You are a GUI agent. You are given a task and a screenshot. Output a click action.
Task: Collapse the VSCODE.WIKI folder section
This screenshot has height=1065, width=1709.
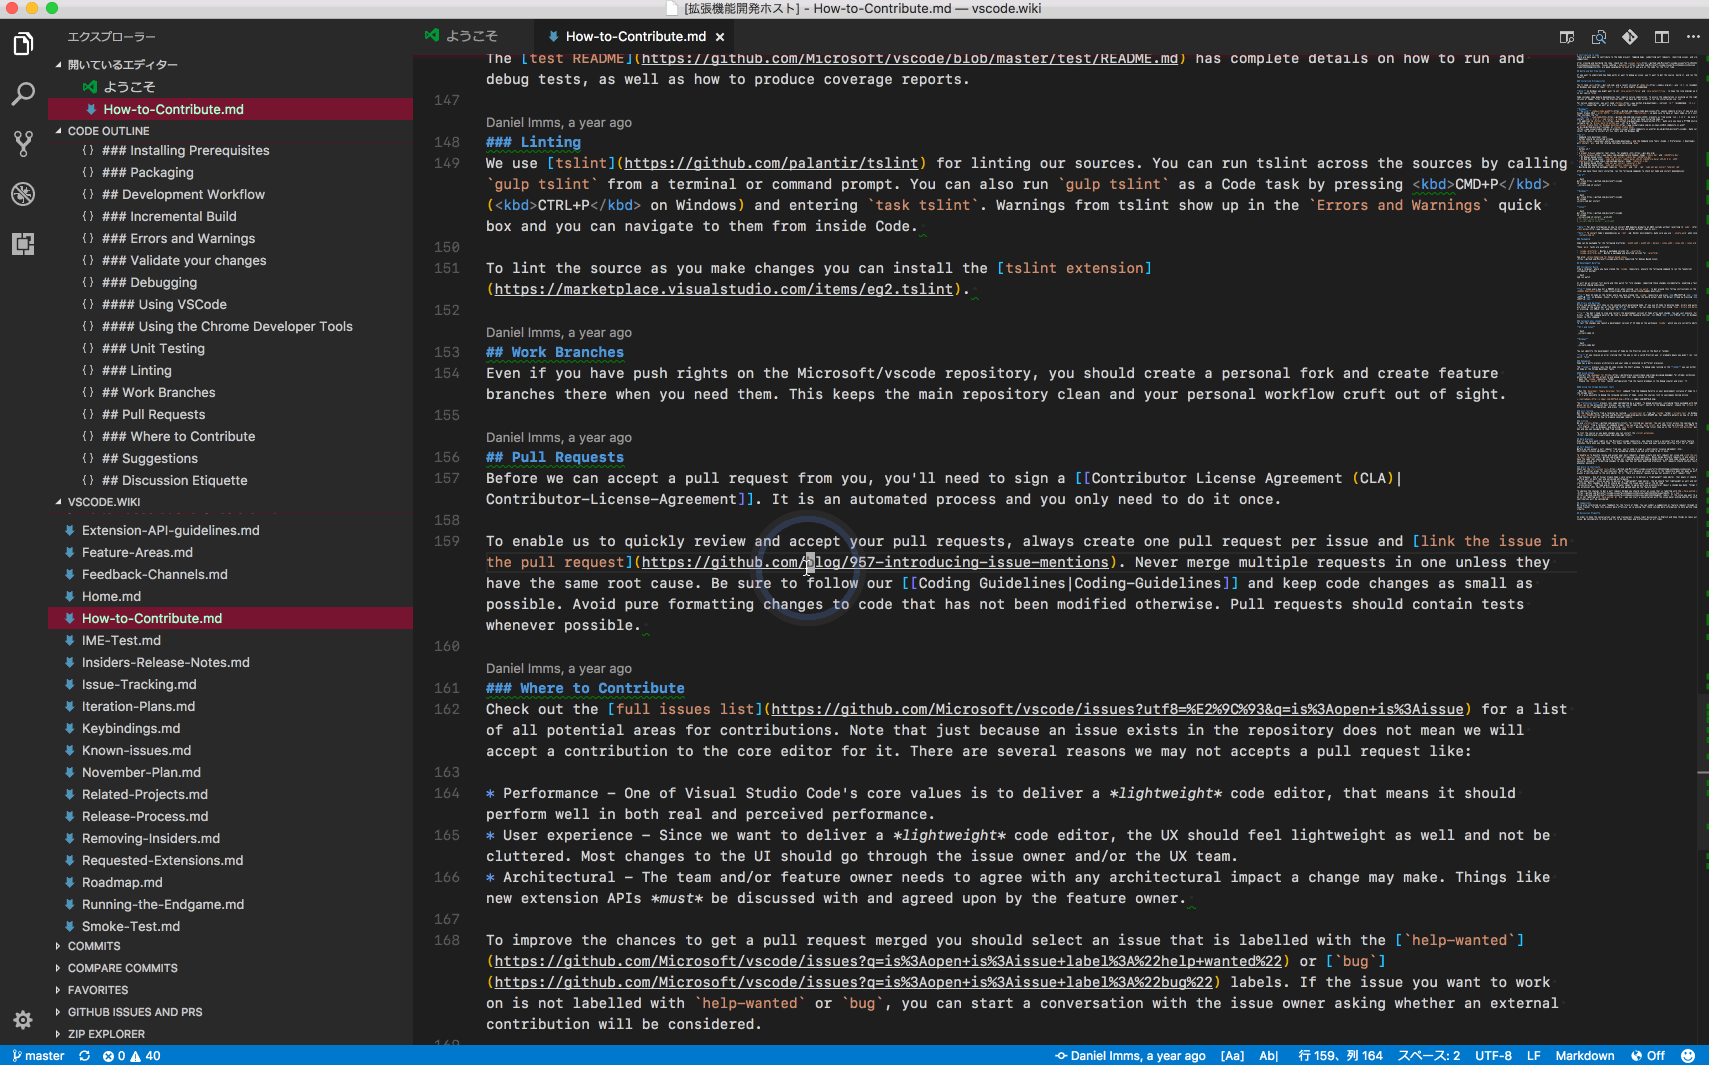coord(58,502)
